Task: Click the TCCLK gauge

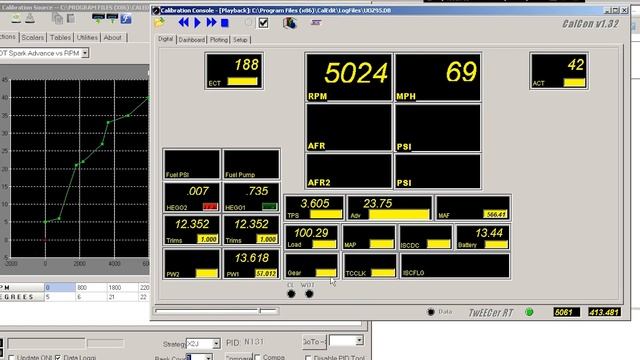Action: [370, 266]
